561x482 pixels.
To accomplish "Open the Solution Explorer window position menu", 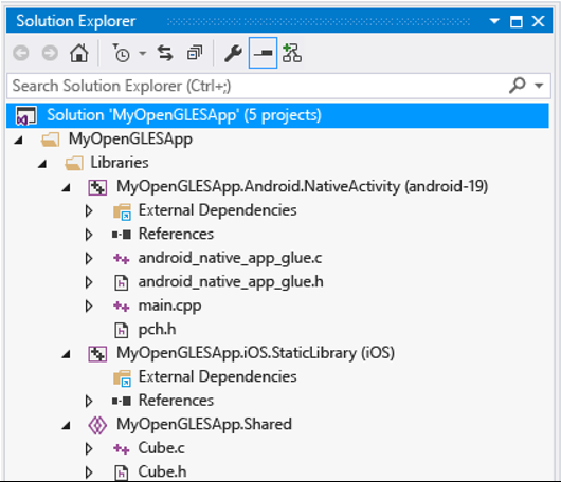I will pyautogui.click(x=494, y=21).
